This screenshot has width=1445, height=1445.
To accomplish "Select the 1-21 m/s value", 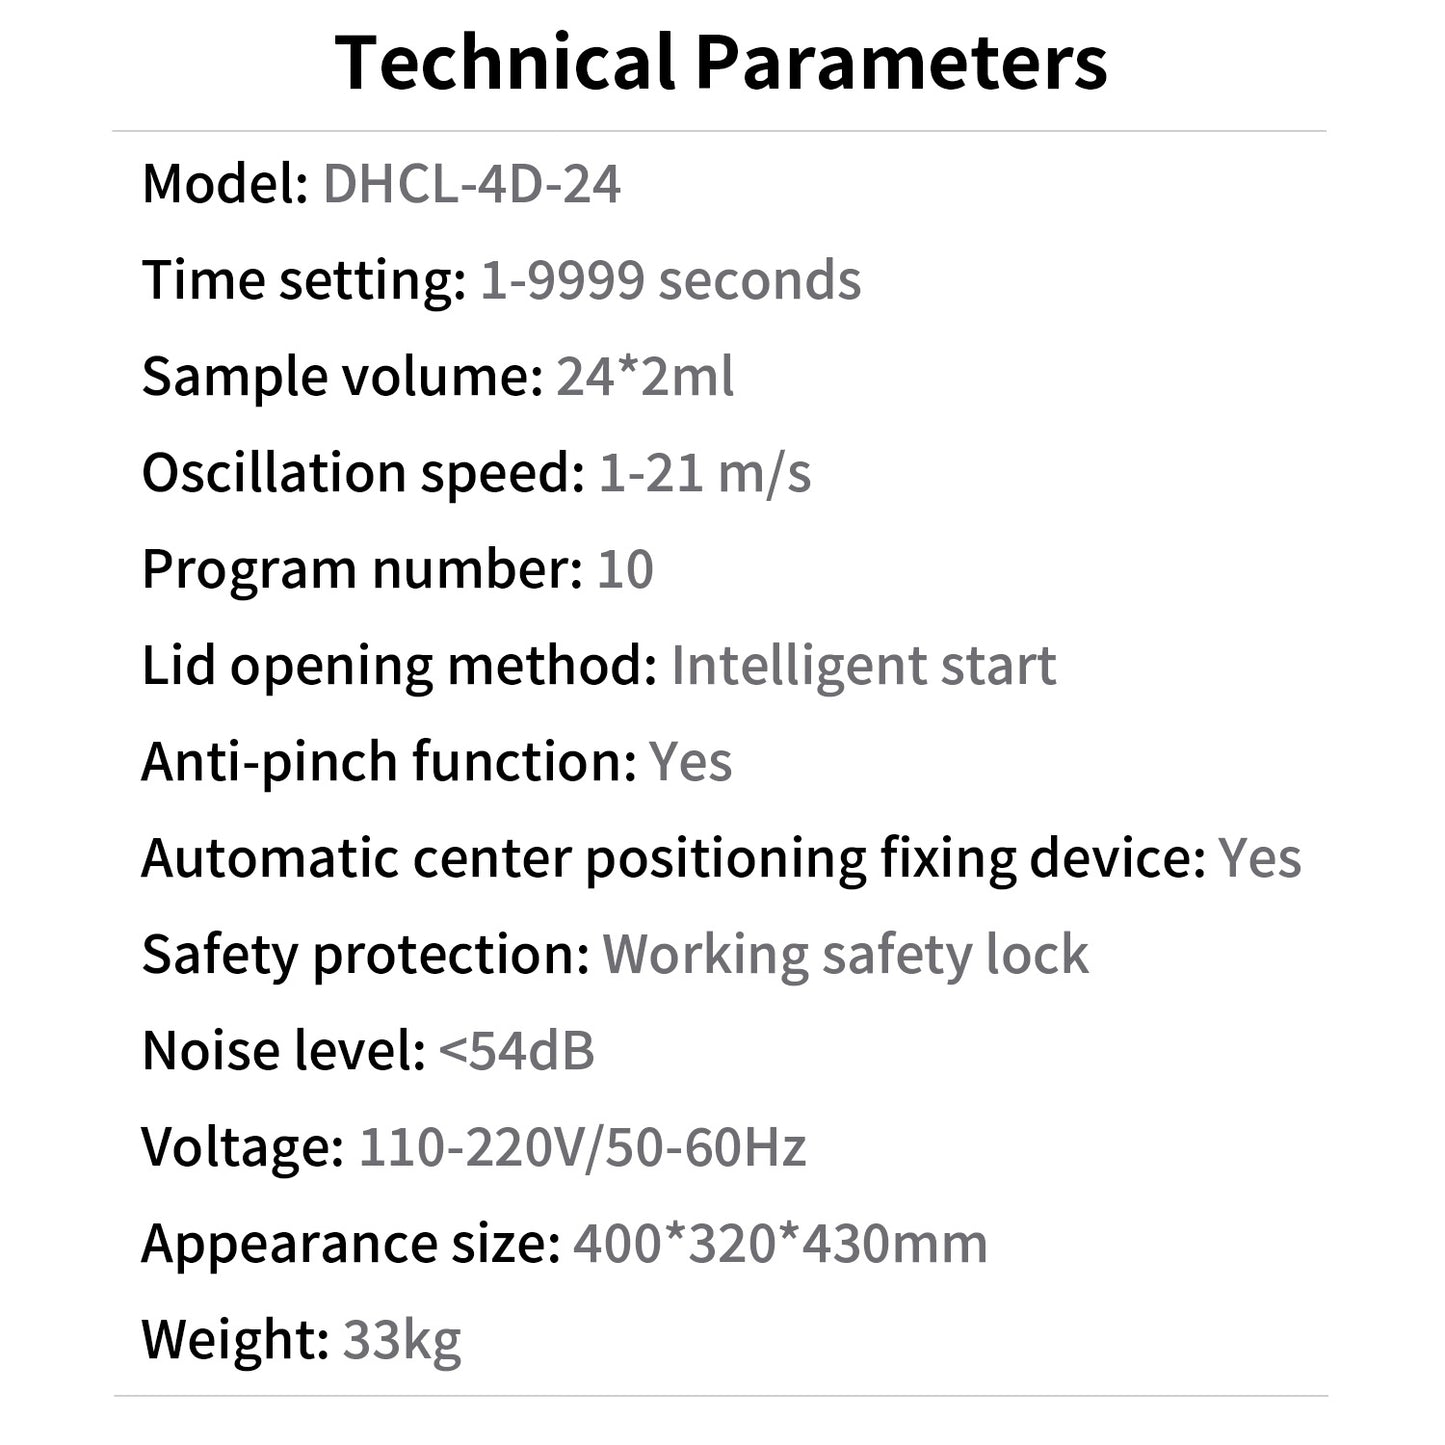I will pos(704,473).
